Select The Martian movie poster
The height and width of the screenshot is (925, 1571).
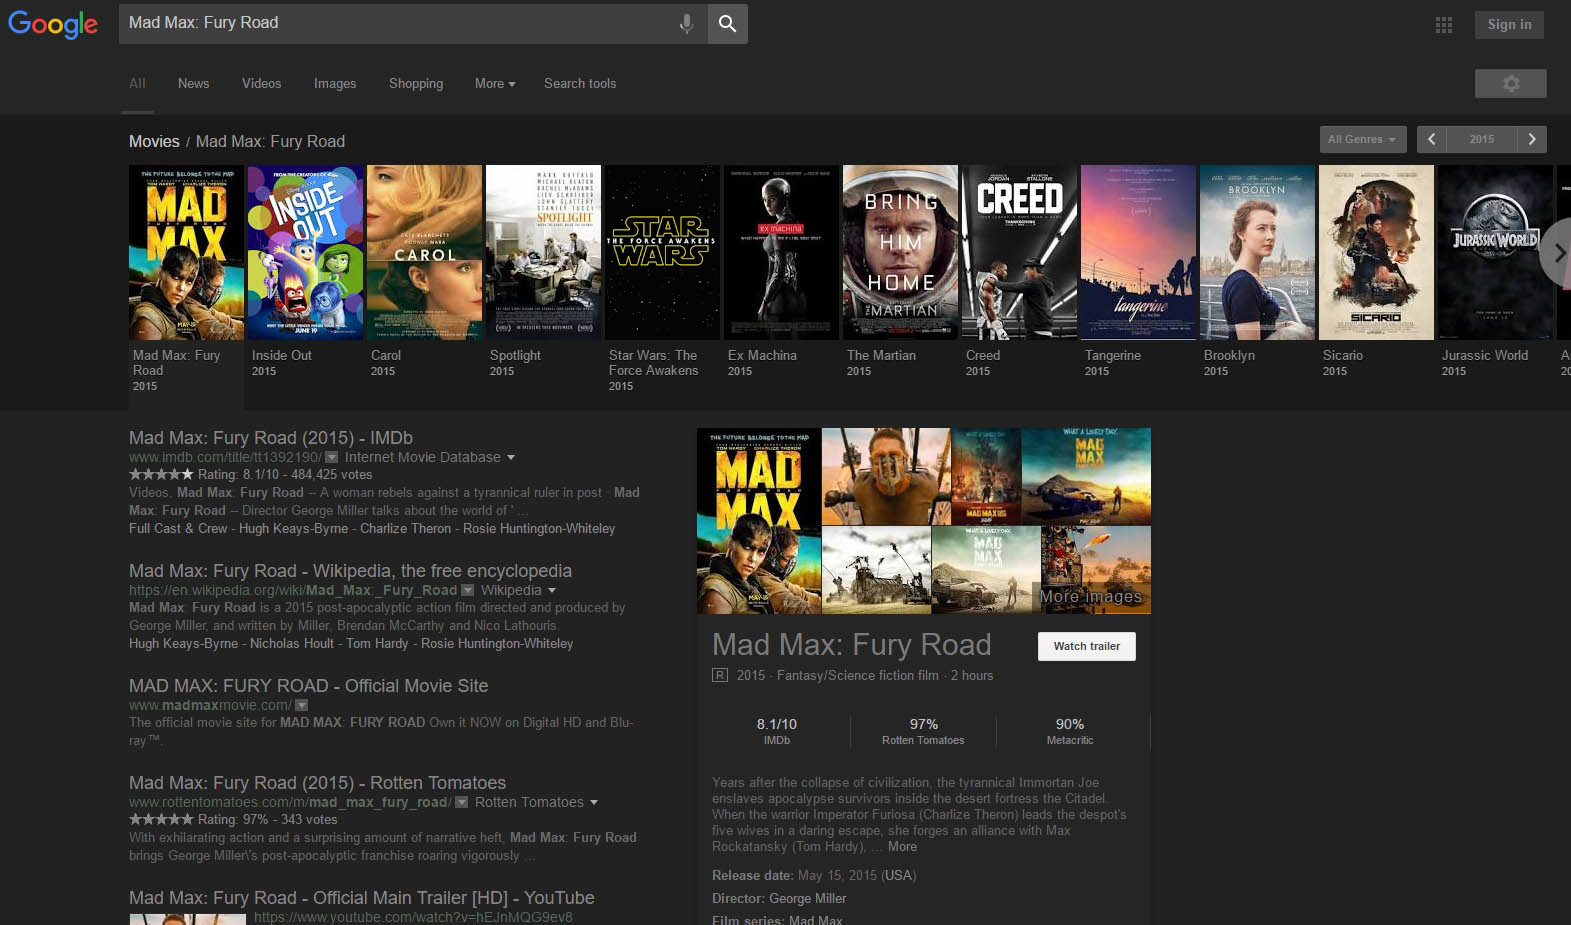[x=900, y=252]
